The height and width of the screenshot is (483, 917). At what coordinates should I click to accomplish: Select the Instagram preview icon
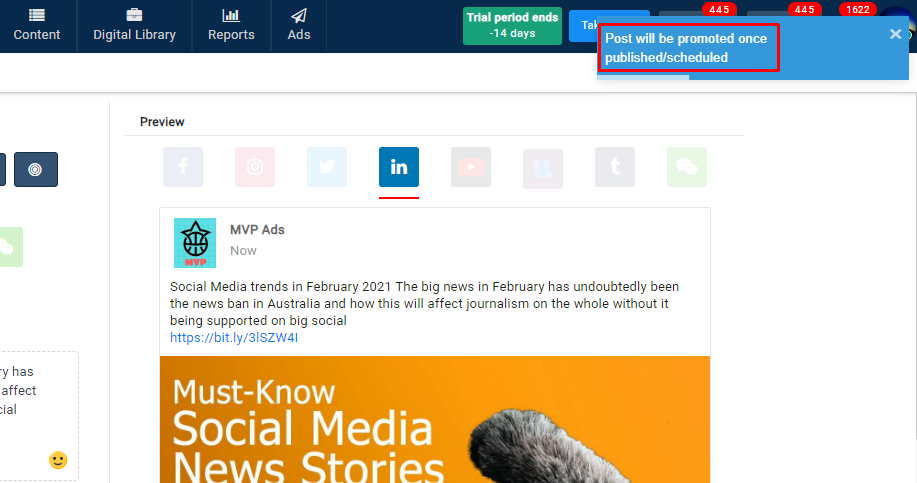point(255,167)
